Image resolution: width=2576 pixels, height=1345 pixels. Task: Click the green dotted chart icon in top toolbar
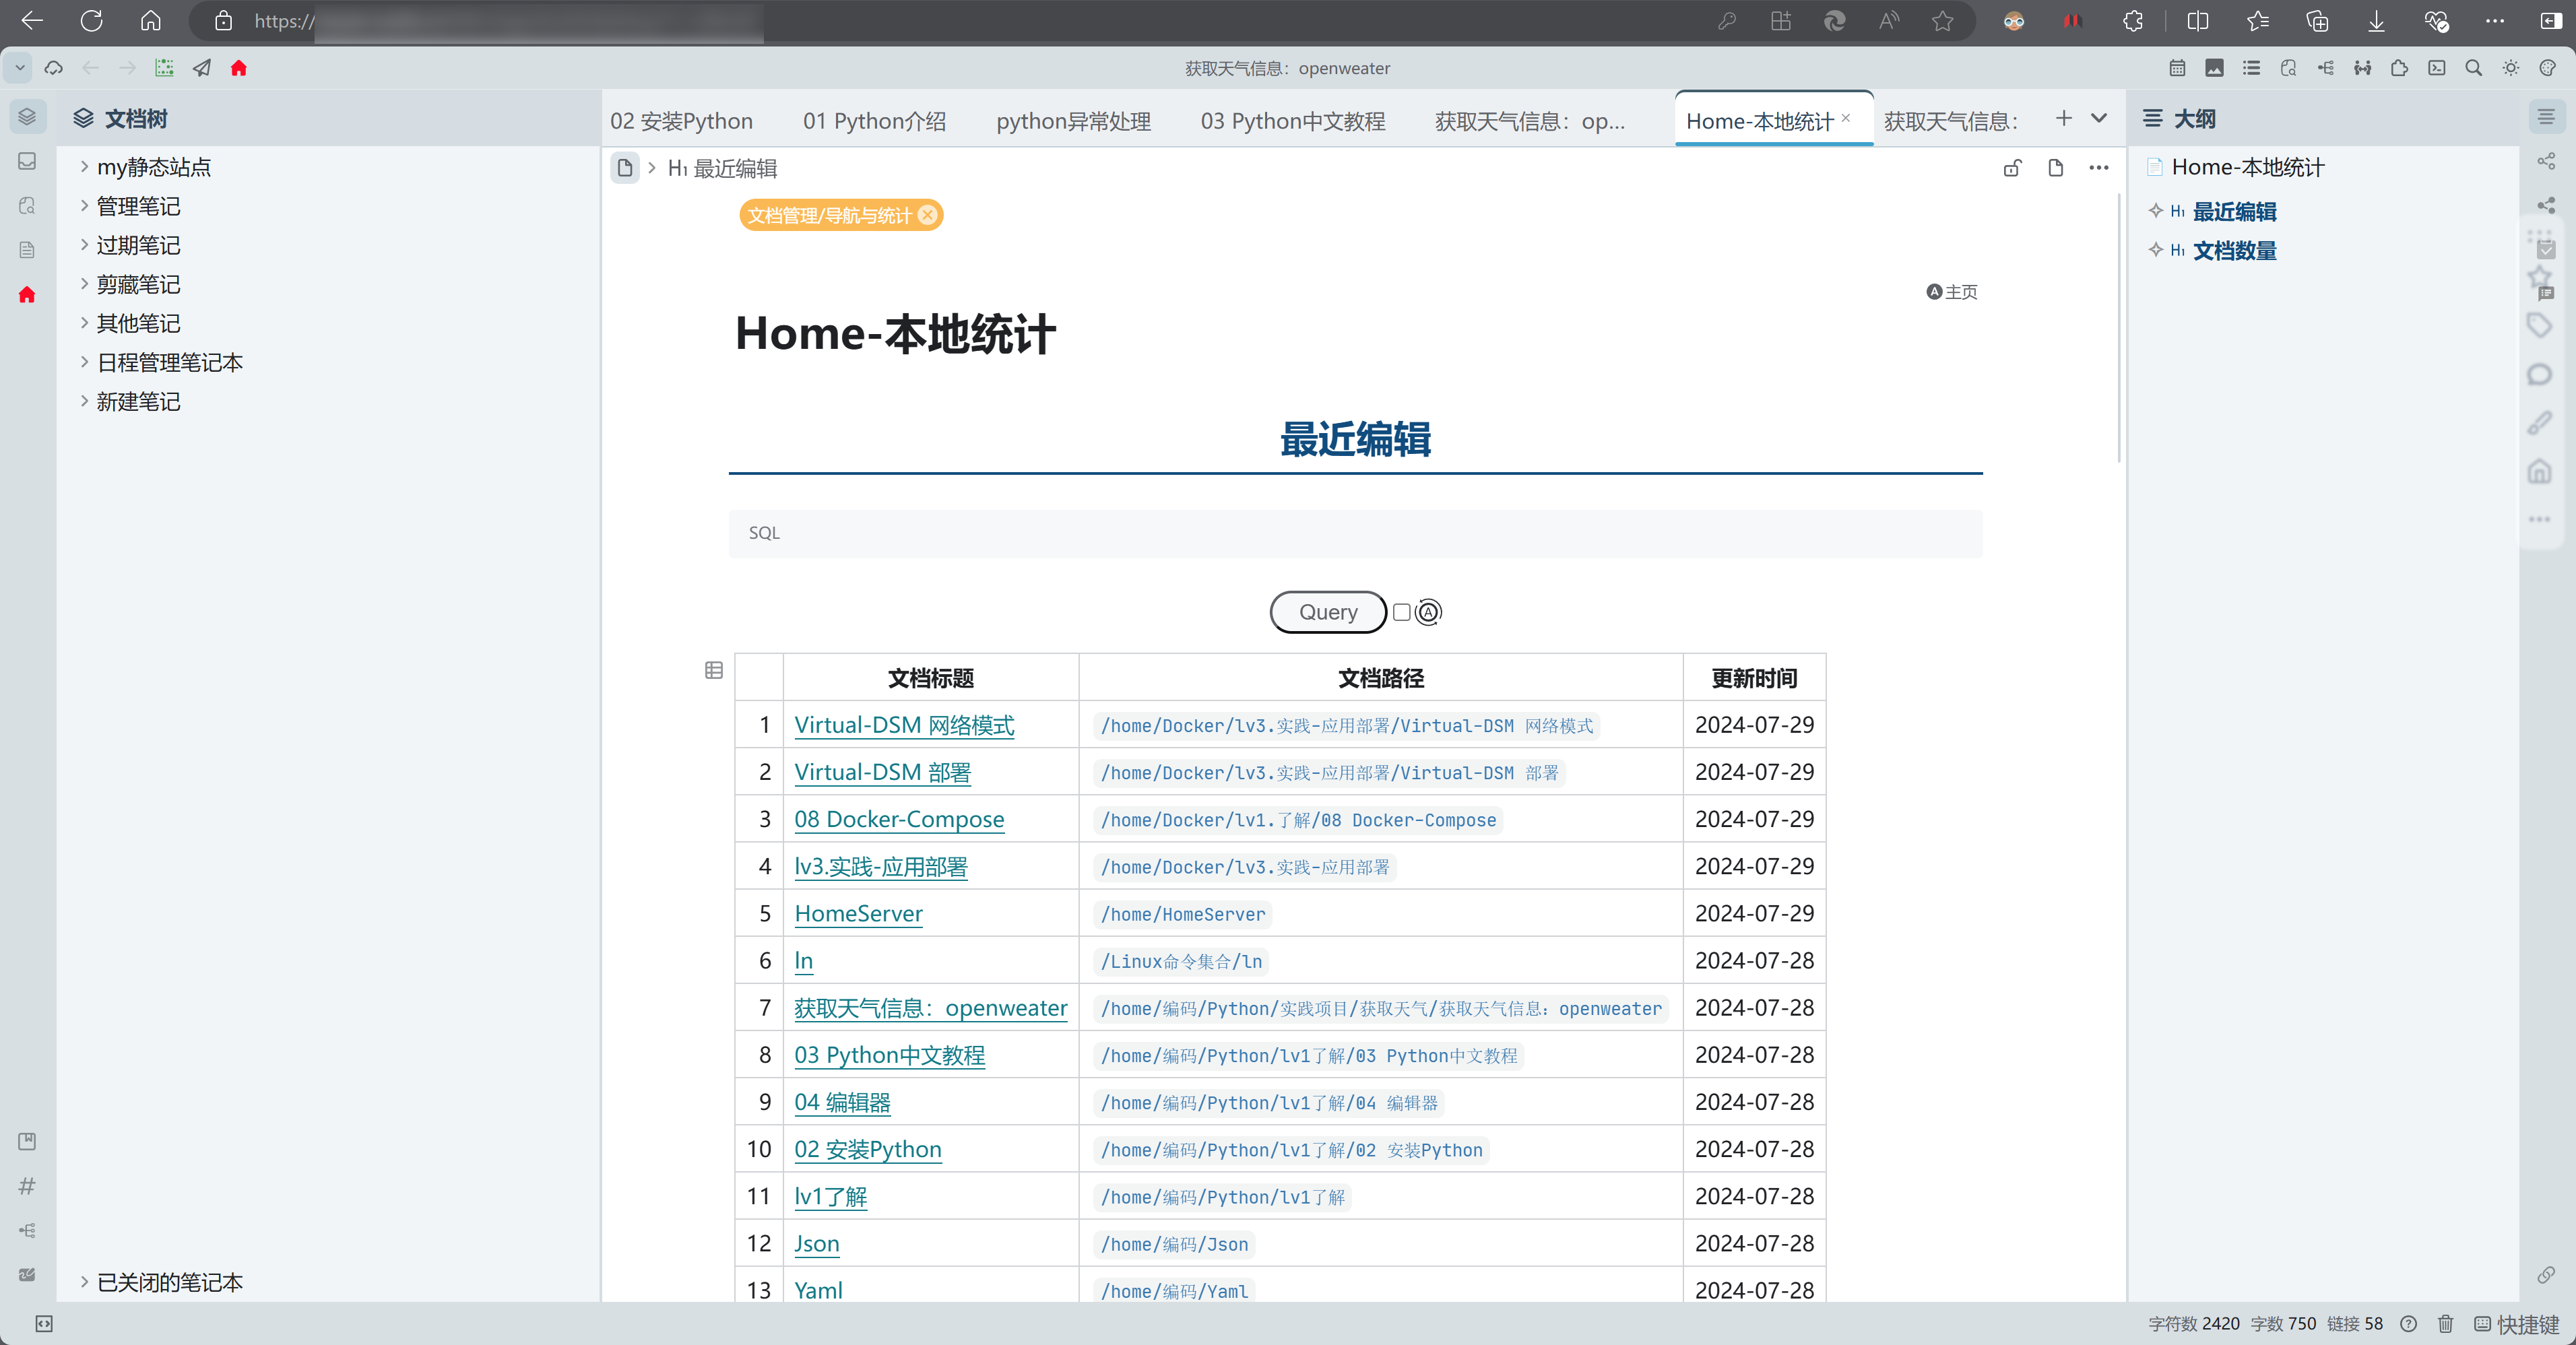165,68
